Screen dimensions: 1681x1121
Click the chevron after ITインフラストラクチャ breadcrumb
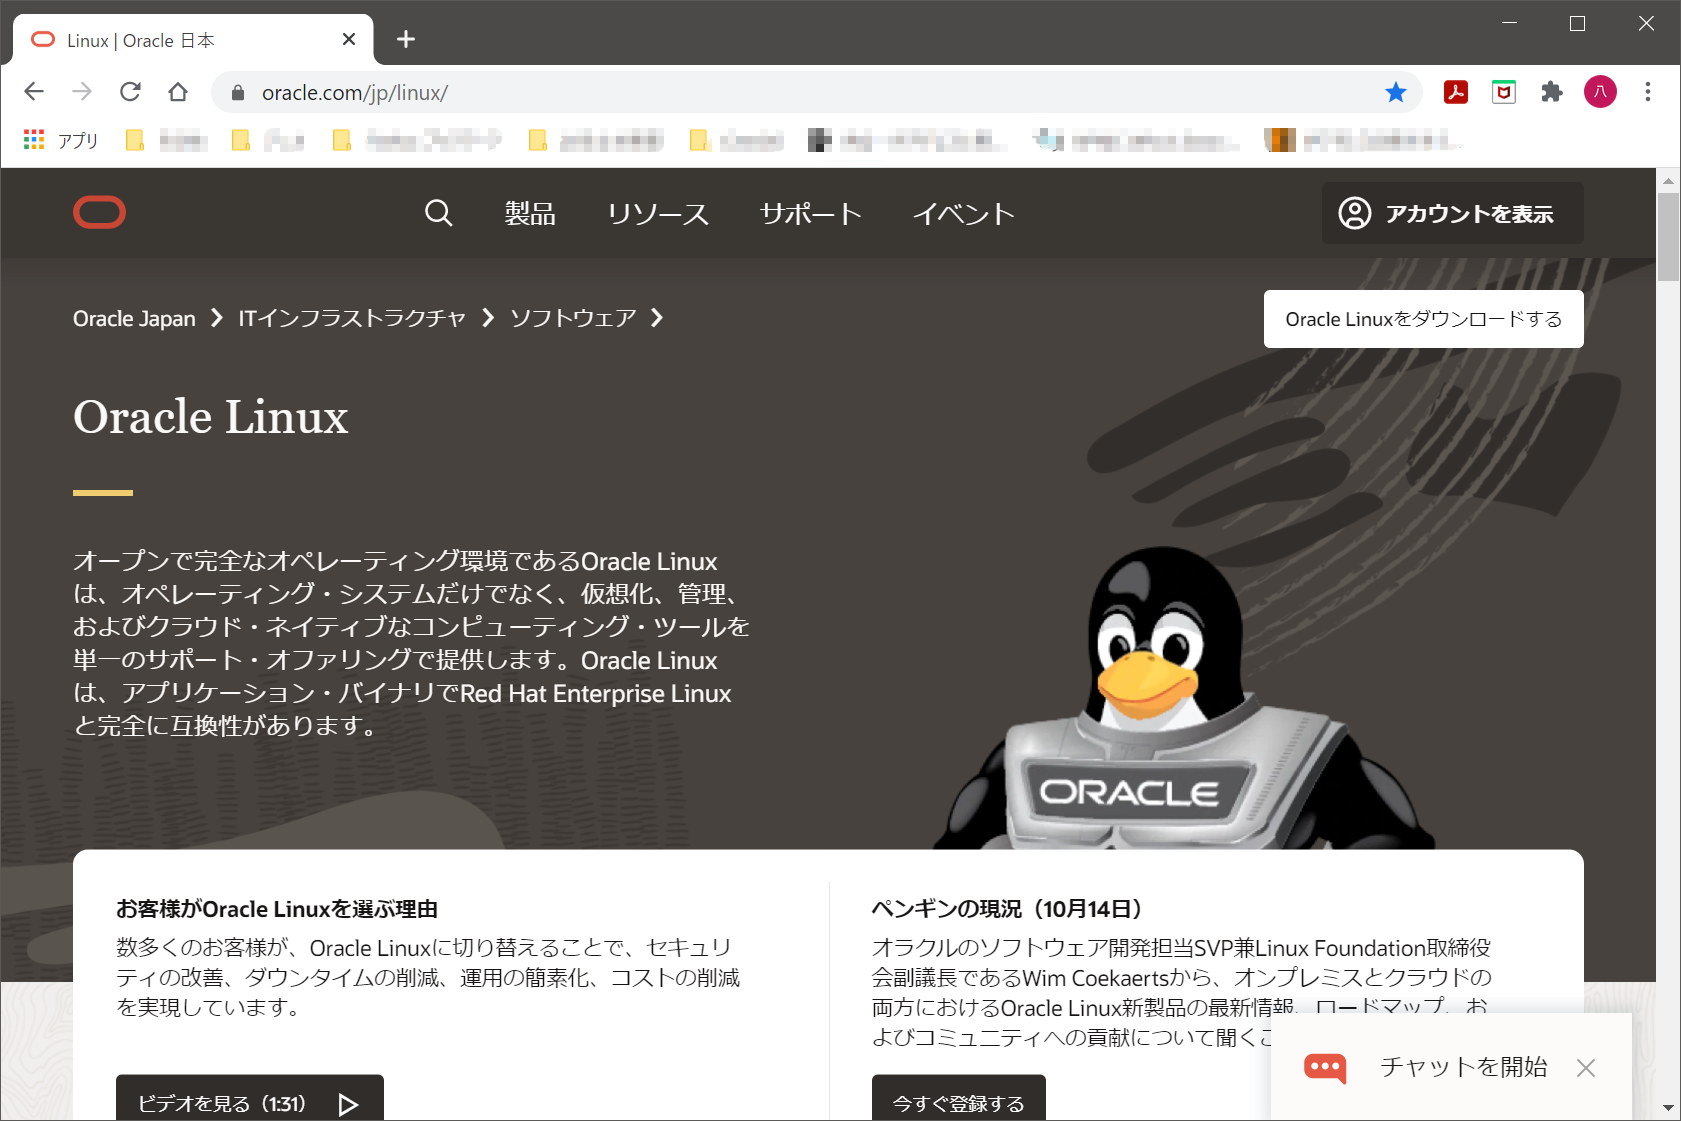(488, 318)
